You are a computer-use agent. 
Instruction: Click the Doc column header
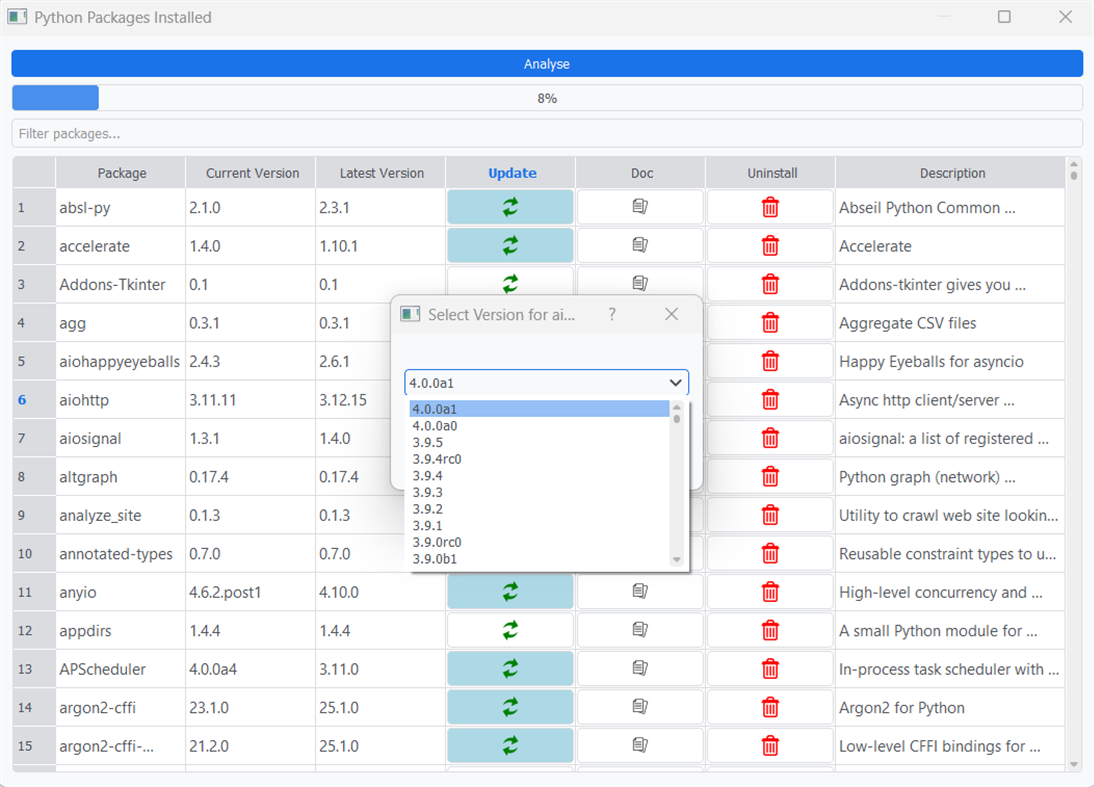coord(642,173)
